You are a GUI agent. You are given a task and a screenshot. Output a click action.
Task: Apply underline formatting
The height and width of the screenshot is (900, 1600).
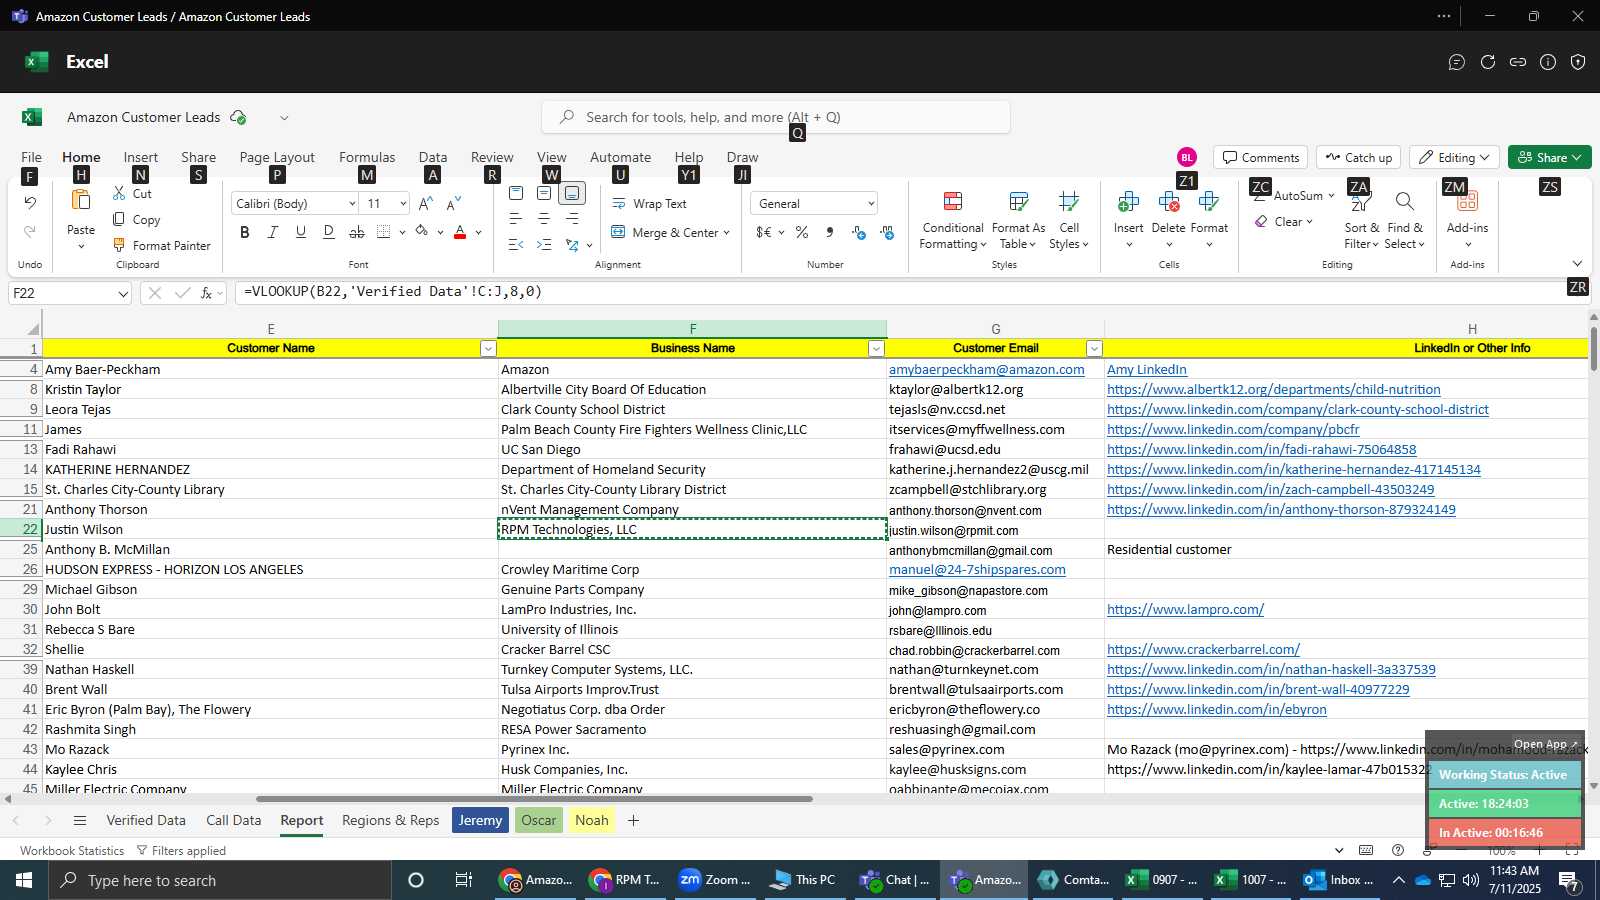(x=301, y=232)
